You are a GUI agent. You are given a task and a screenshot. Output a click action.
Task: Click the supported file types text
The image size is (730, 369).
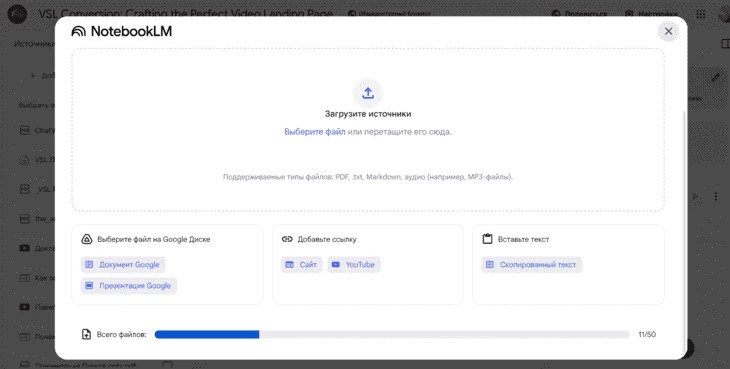(368, 177)
